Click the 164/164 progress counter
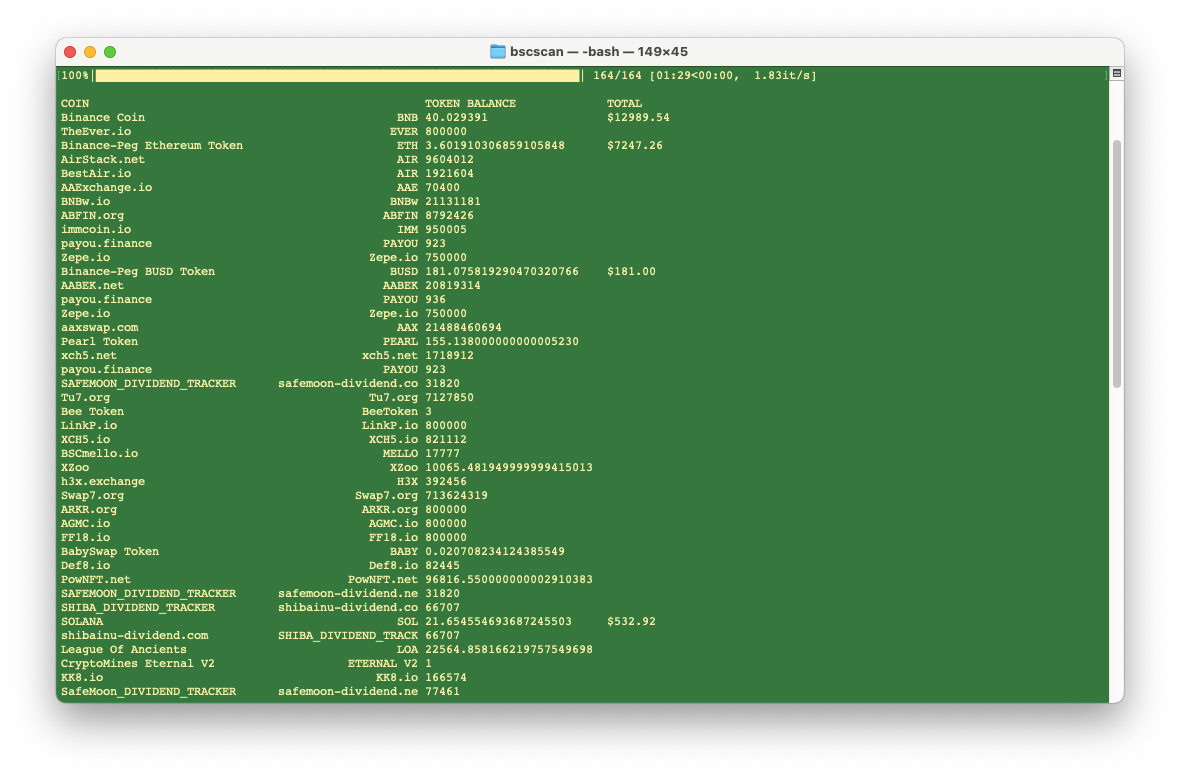This screenshot has height=777, width=1180. [617, 75]
